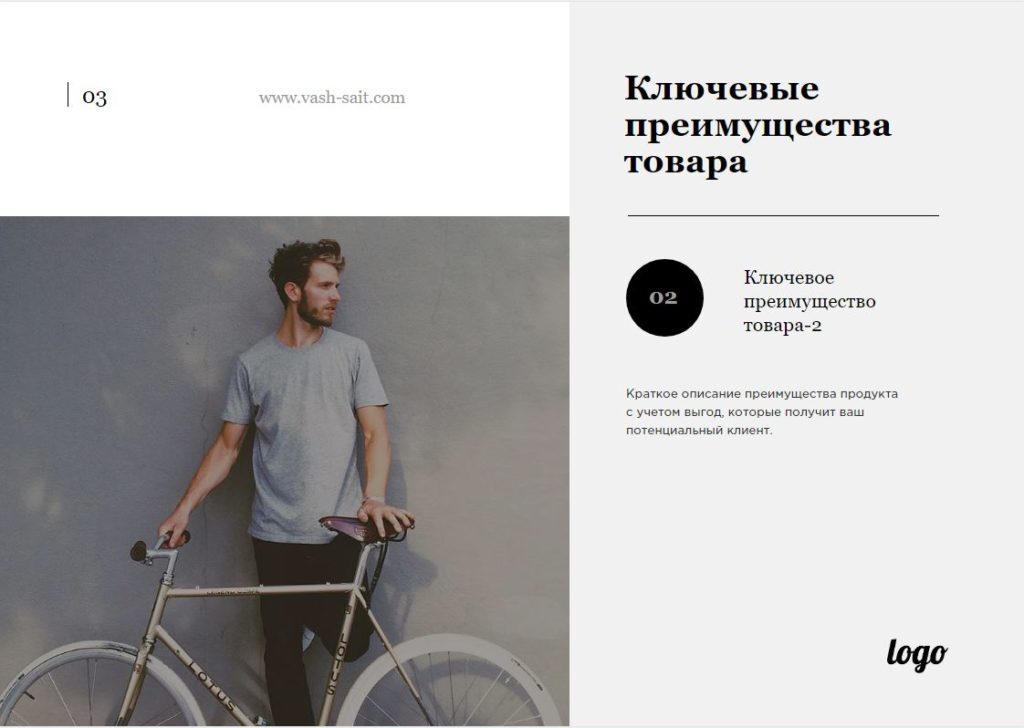1024x728 pixels.
Task: Select the heading Ключевые преимущества товара
Action: point(758,125)
